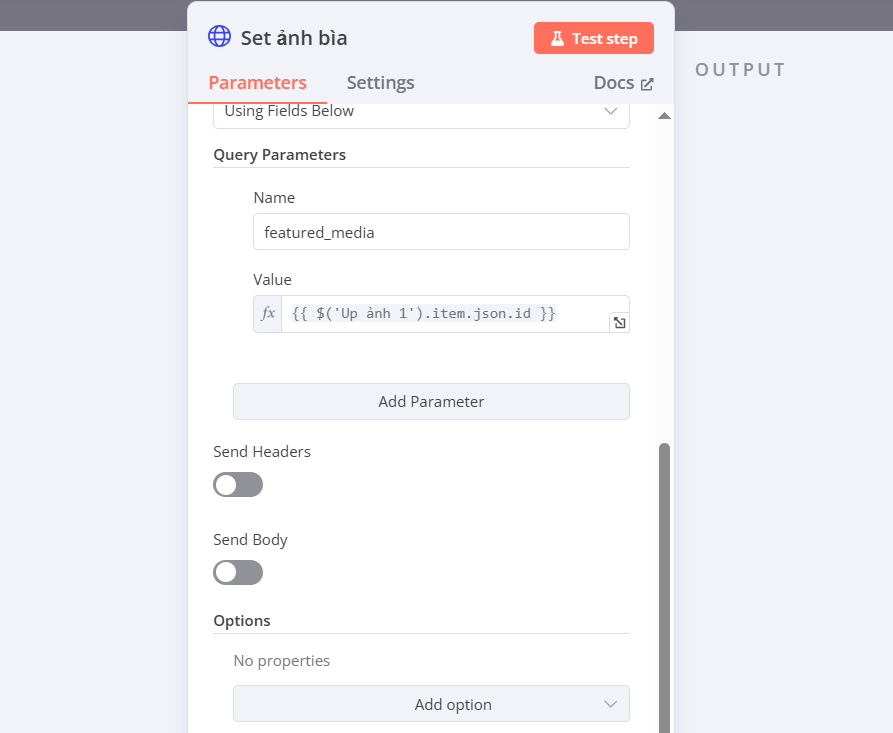The width and height of the screenshot is (893, 733).
Task: Open expanded expression editor icon
Action: click(x=619, y=323)
